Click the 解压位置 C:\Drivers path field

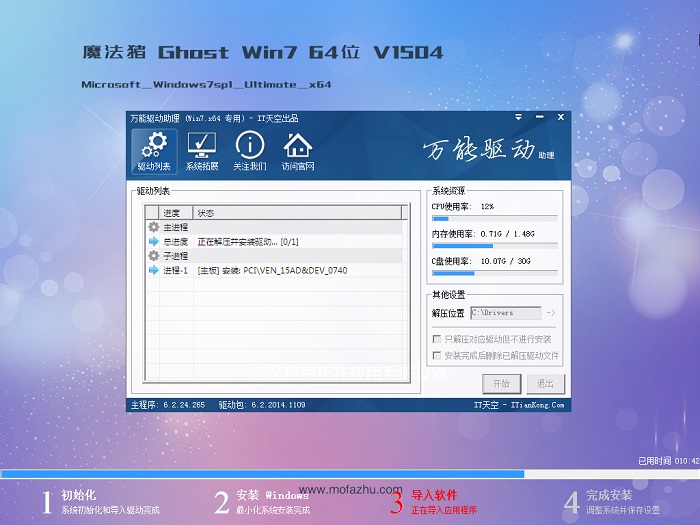click(506, 313)
